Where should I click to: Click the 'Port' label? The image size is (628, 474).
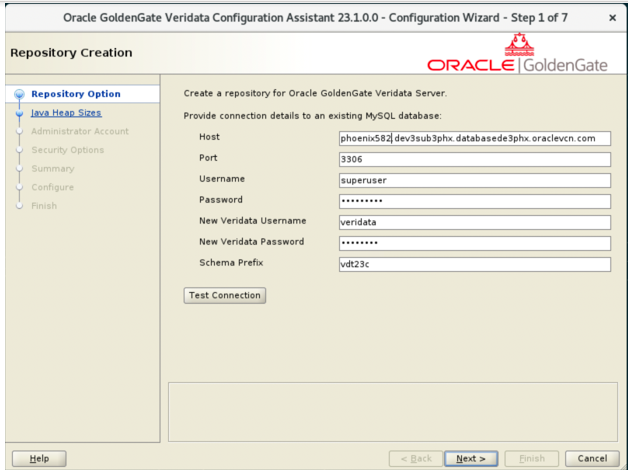pos(208,157)
